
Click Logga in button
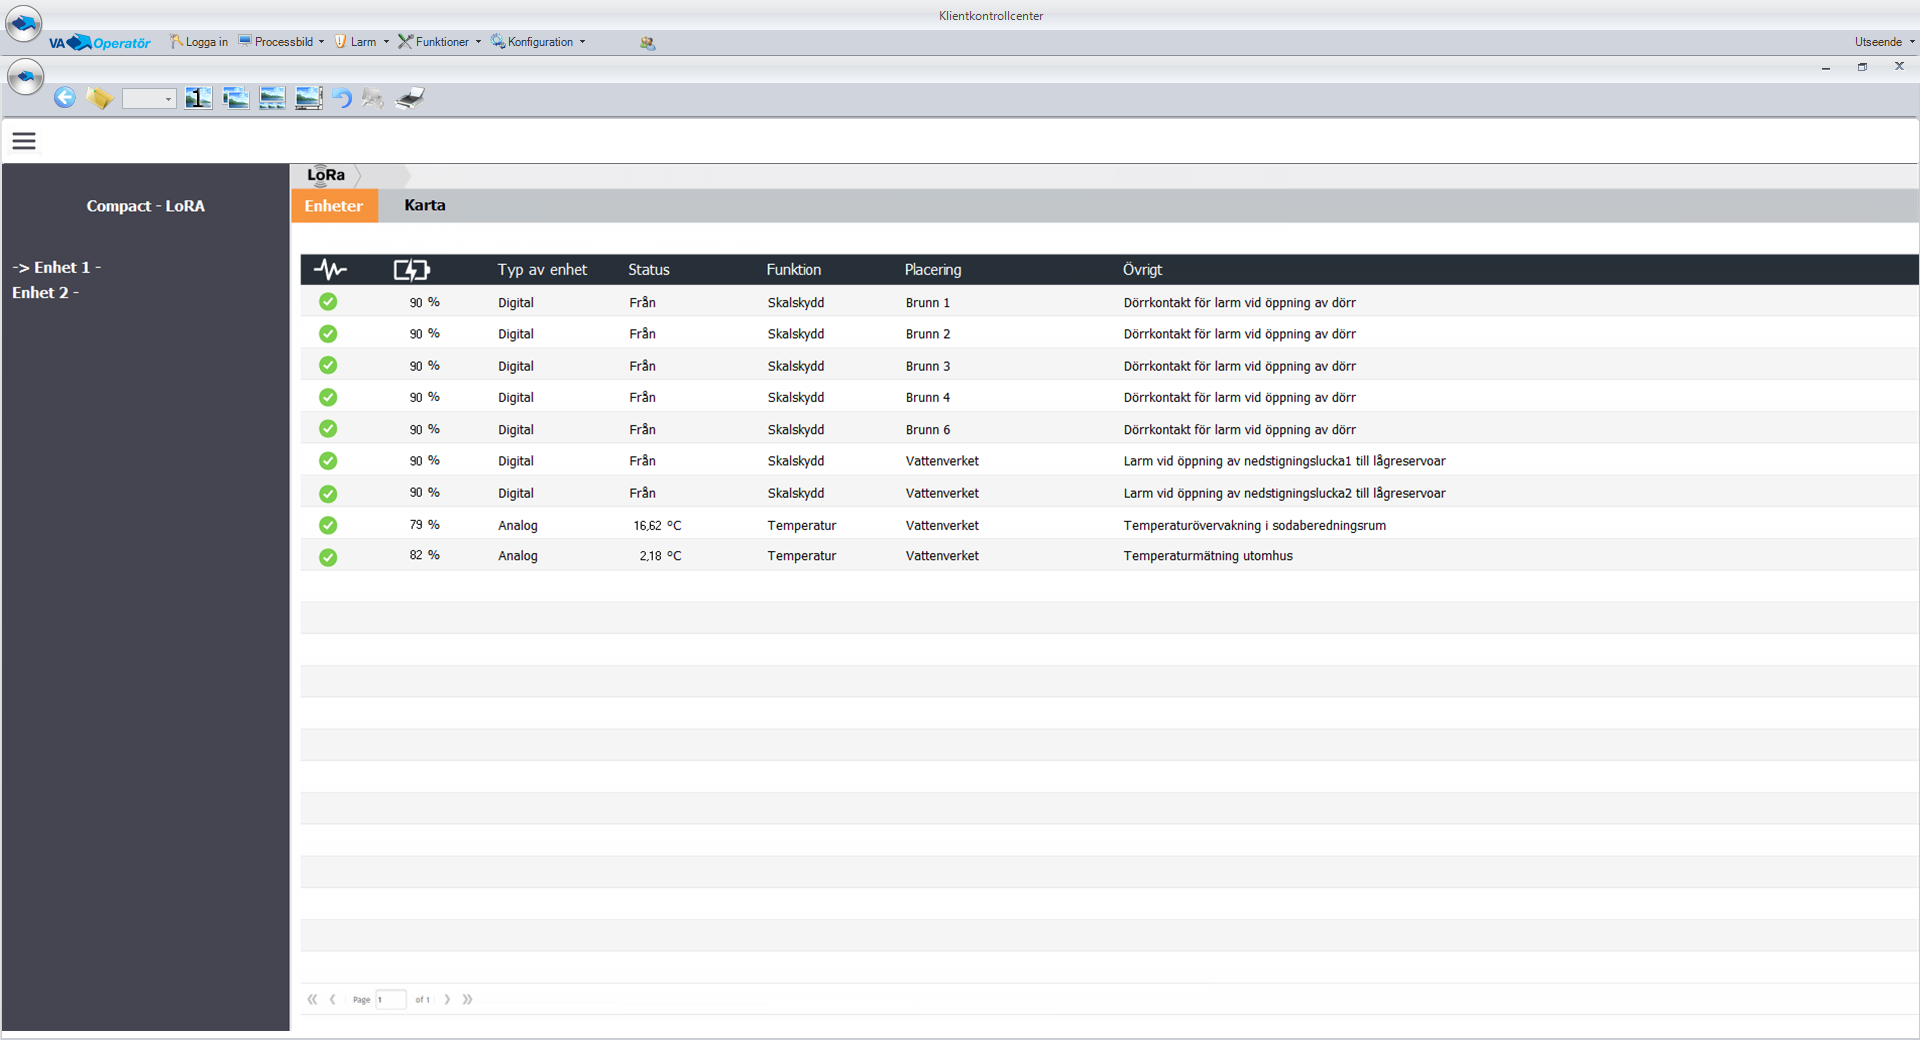(x=200, y=42)
